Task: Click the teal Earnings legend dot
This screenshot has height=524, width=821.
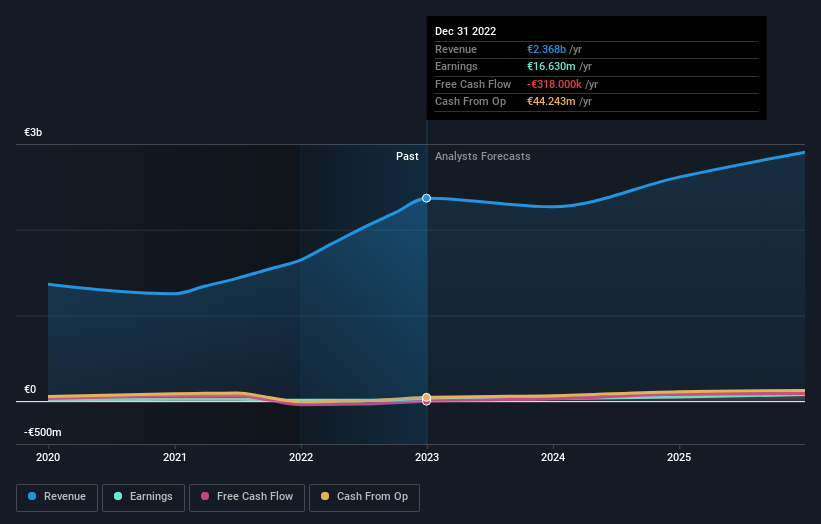Action: pyautogui.click(x=118, y=496)
